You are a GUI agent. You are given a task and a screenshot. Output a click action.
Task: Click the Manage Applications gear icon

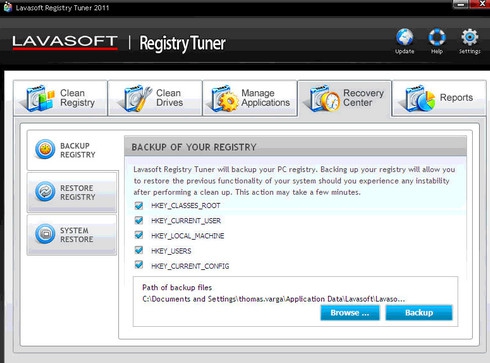[x=223, y=98]
